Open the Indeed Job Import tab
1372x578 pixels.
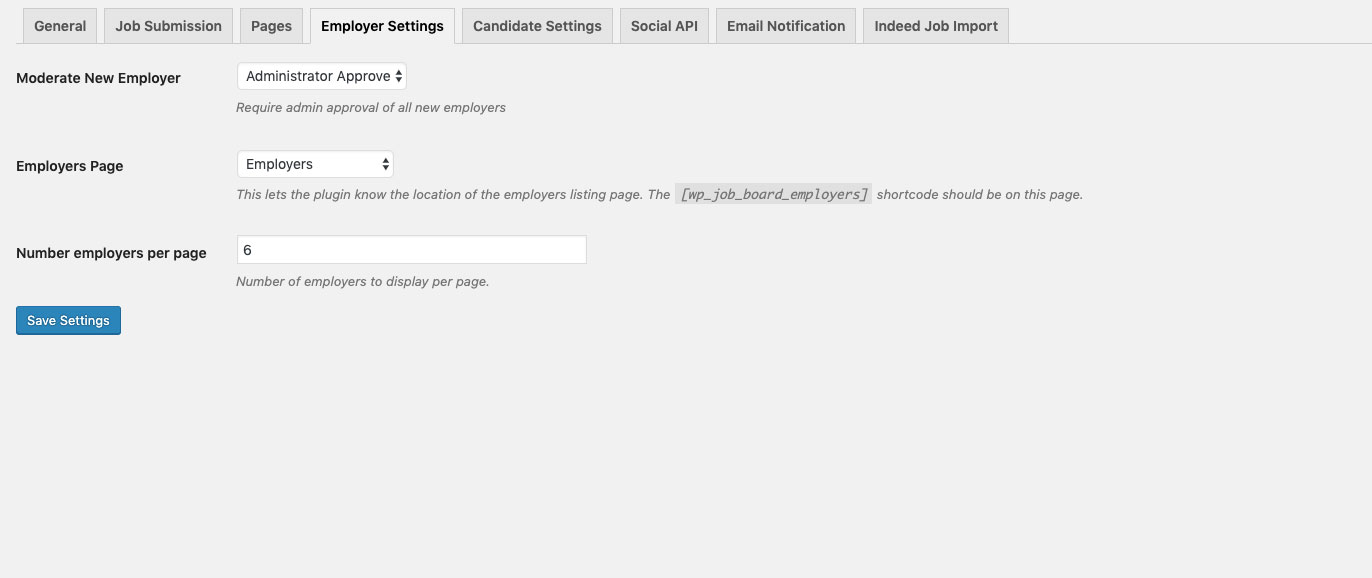[x=935, y=26]
